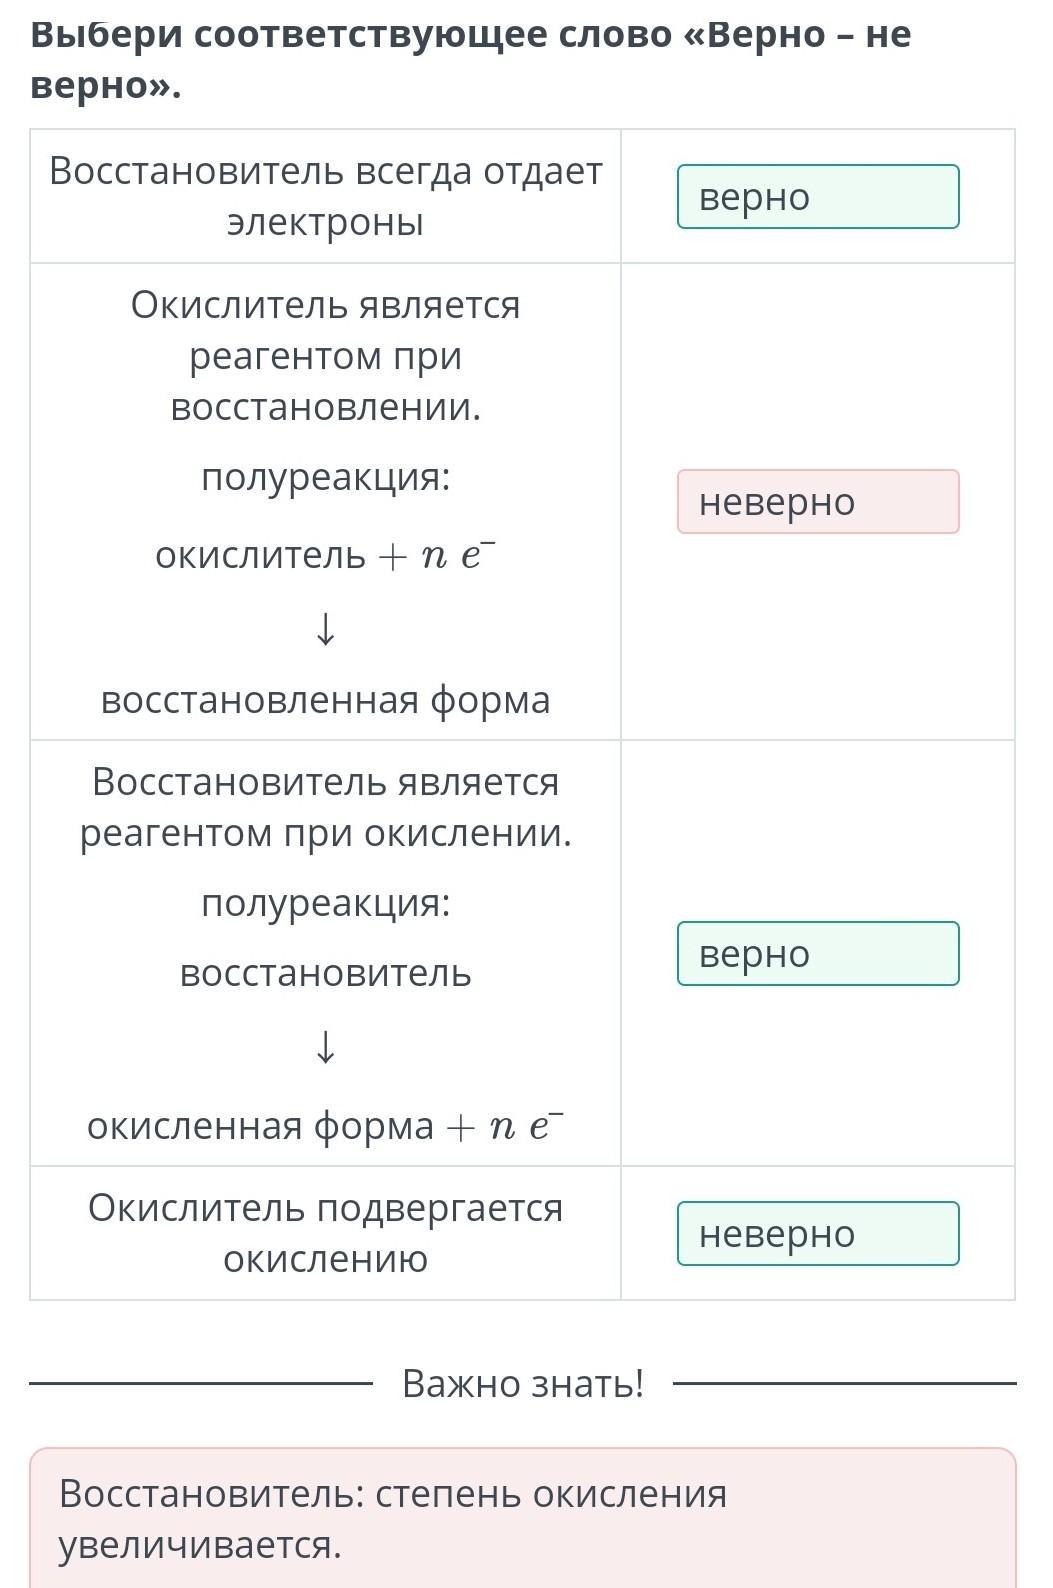Open dropdown beside 'Окислитель подвергается окислению'
The width and height of the screenshot is (1053, 1588).
tap(818, 1233)
